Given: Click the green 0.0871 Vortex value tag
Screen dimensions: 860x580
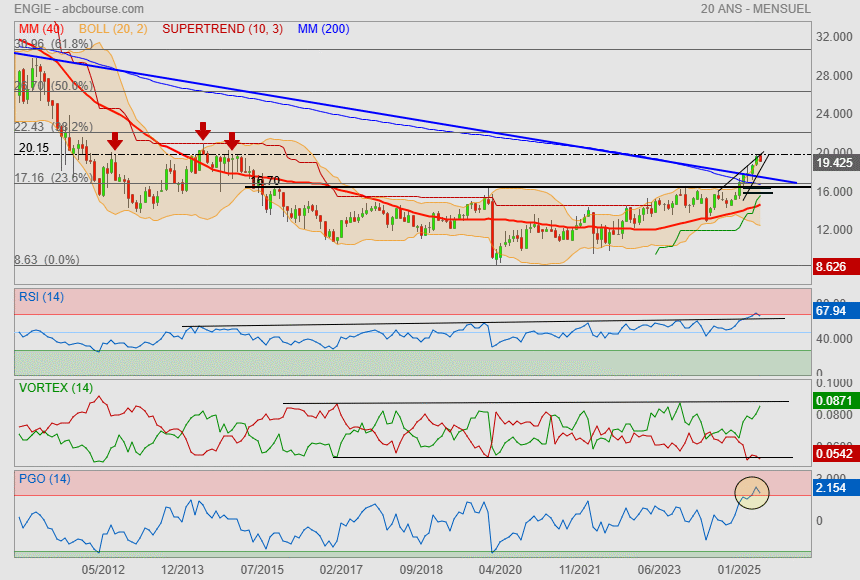Looking at the screenshot, I should point(835,400).
